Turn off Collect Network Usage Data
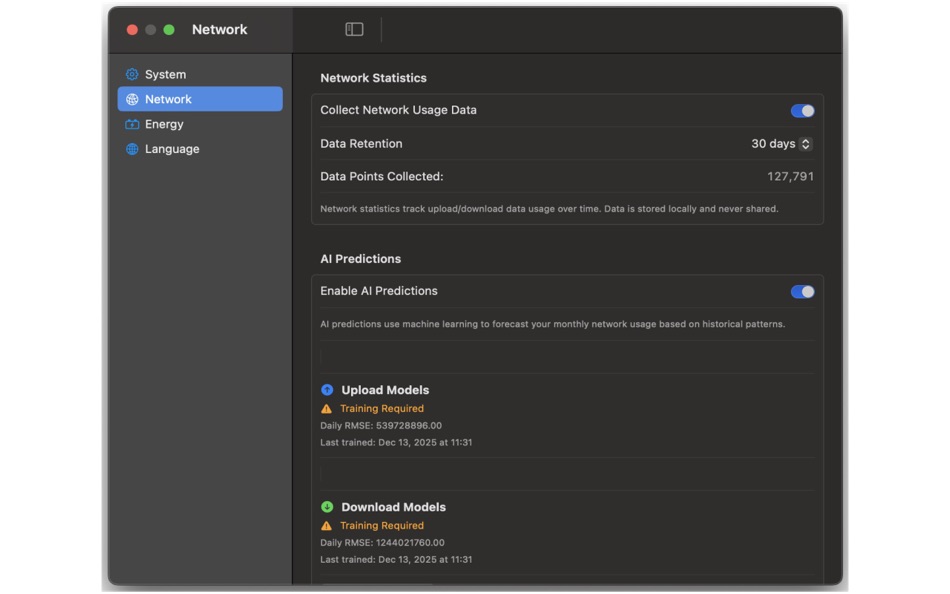950x594 pixels. click(x=801, y=111)
